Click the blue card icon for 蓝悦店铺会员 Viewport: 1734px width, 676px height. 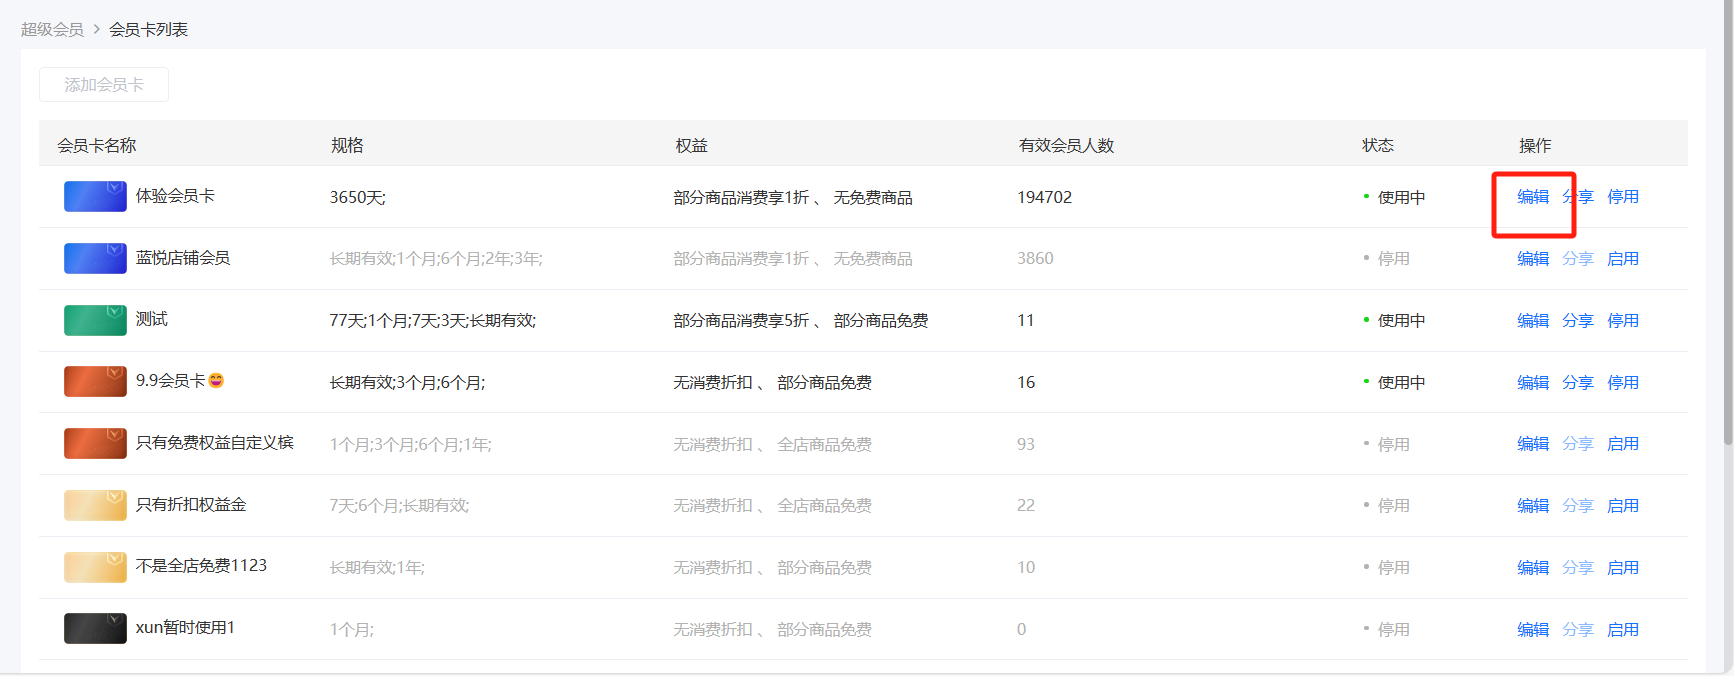tap(95, 258)
